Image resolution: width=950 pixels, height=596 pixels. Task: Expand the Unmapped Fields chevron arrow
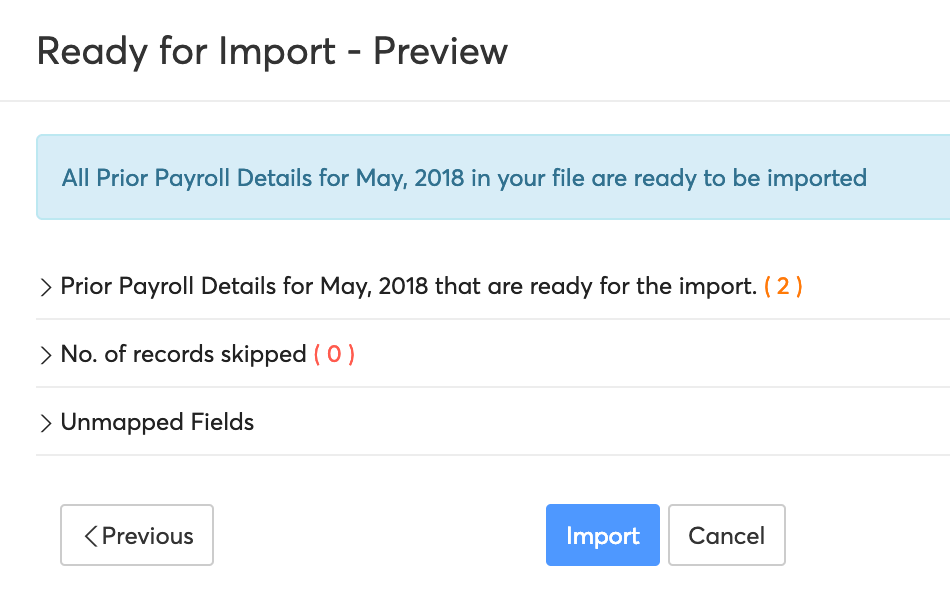45,423
